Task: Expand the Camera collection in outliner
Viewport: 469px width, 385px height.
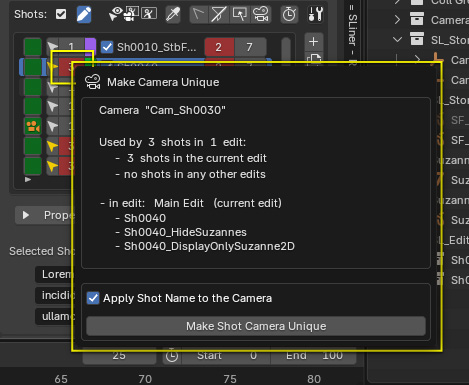Action: click(397, 20)
